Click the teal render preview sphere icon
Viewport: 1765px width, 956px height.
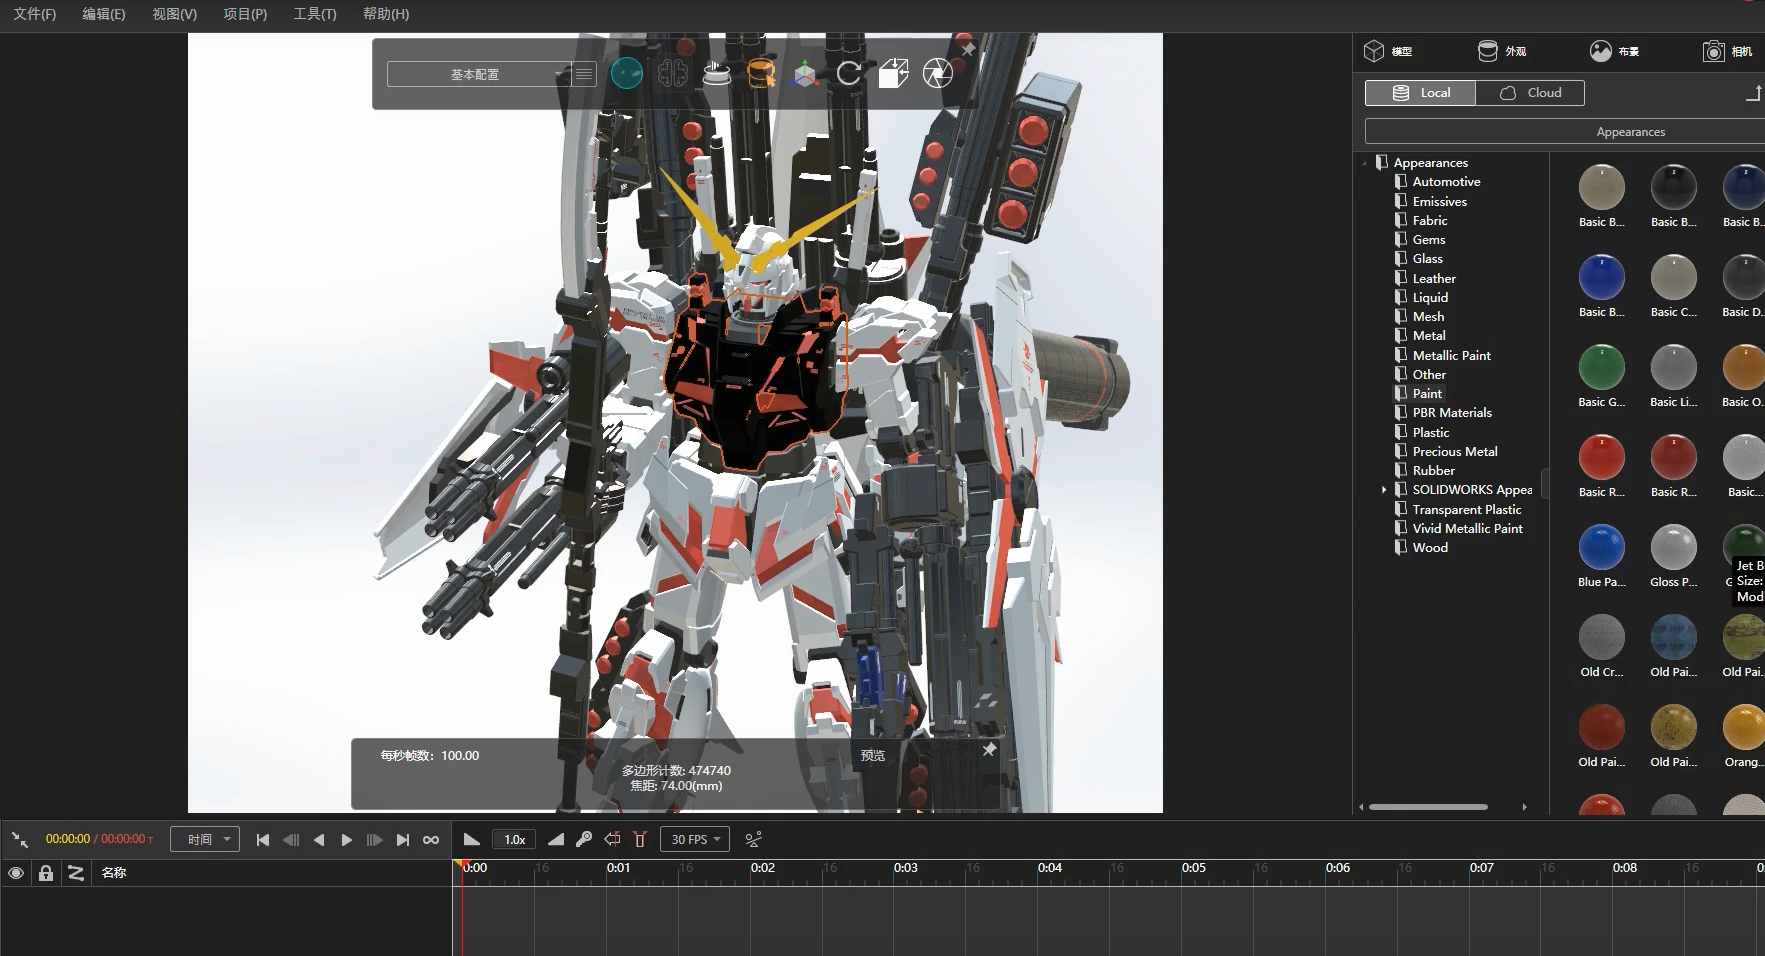point(626,73)
